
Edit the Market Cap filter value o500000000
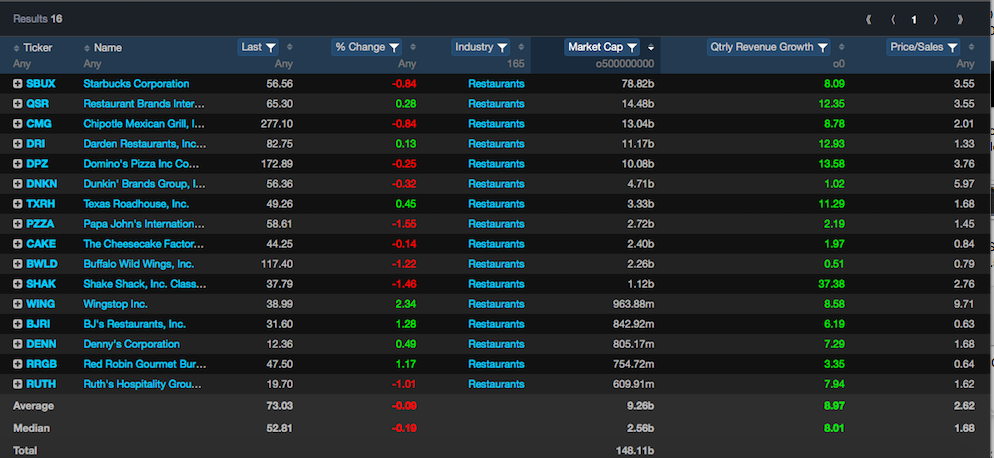point(624,64)
